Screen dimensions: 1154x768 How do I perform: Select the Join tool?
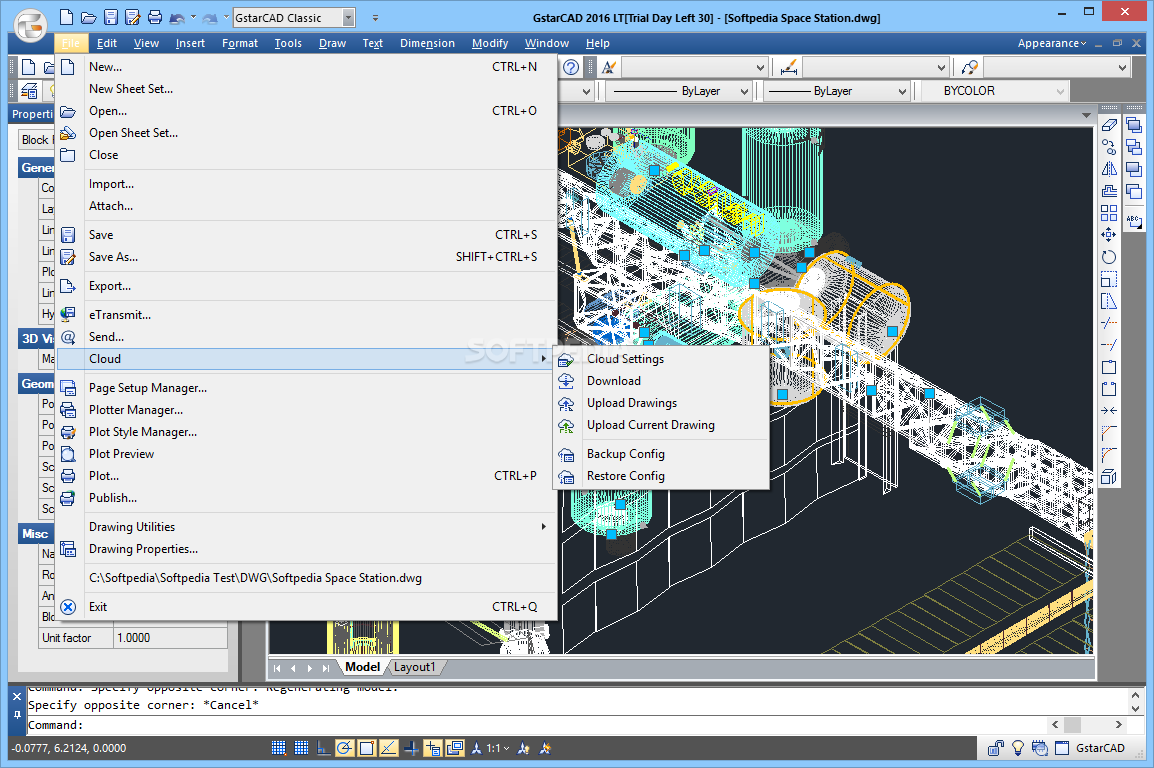pos(1109,410)
